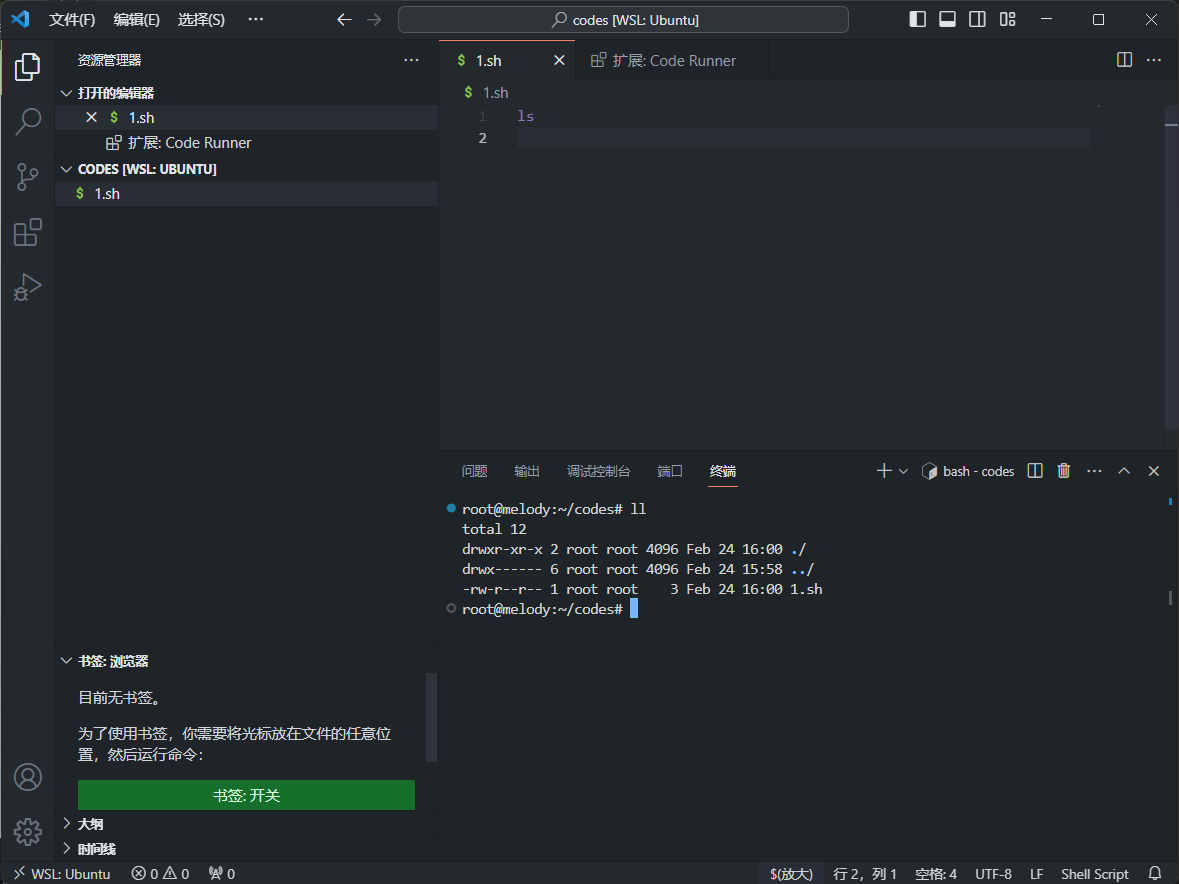Go back with the left arrow
Screen dimensions: 1179x884
point(344,20)
